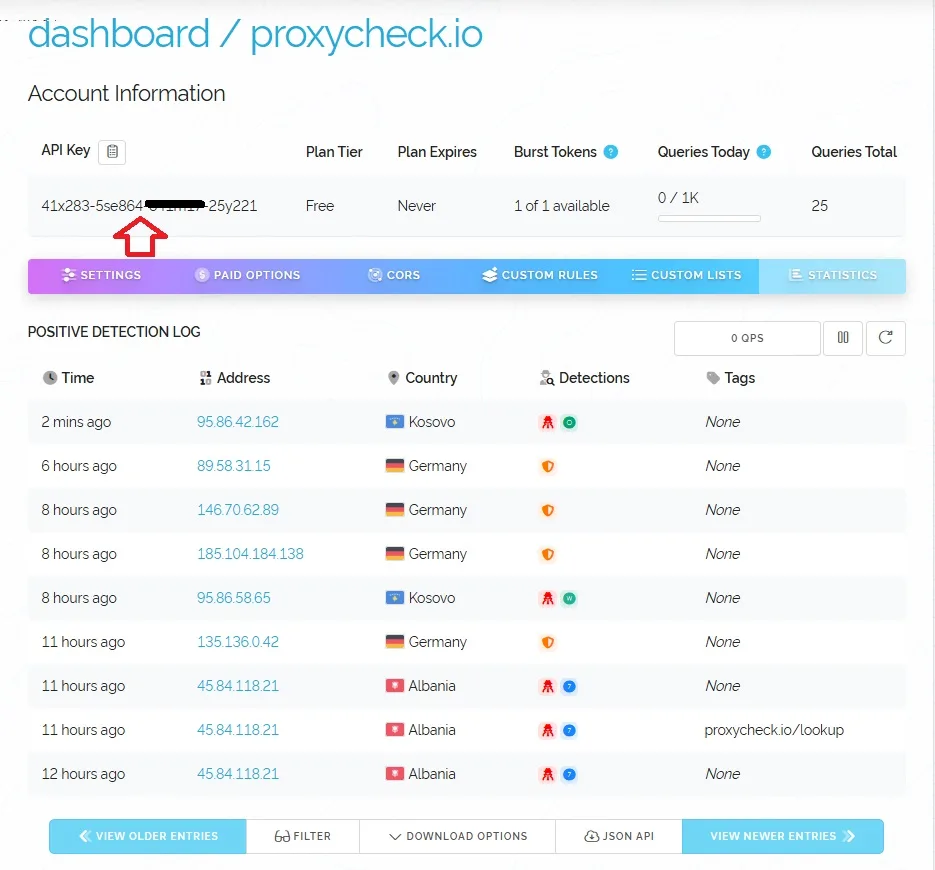935x870 pixels.
Task: Click the Detections column header
Action: (584, 378)
